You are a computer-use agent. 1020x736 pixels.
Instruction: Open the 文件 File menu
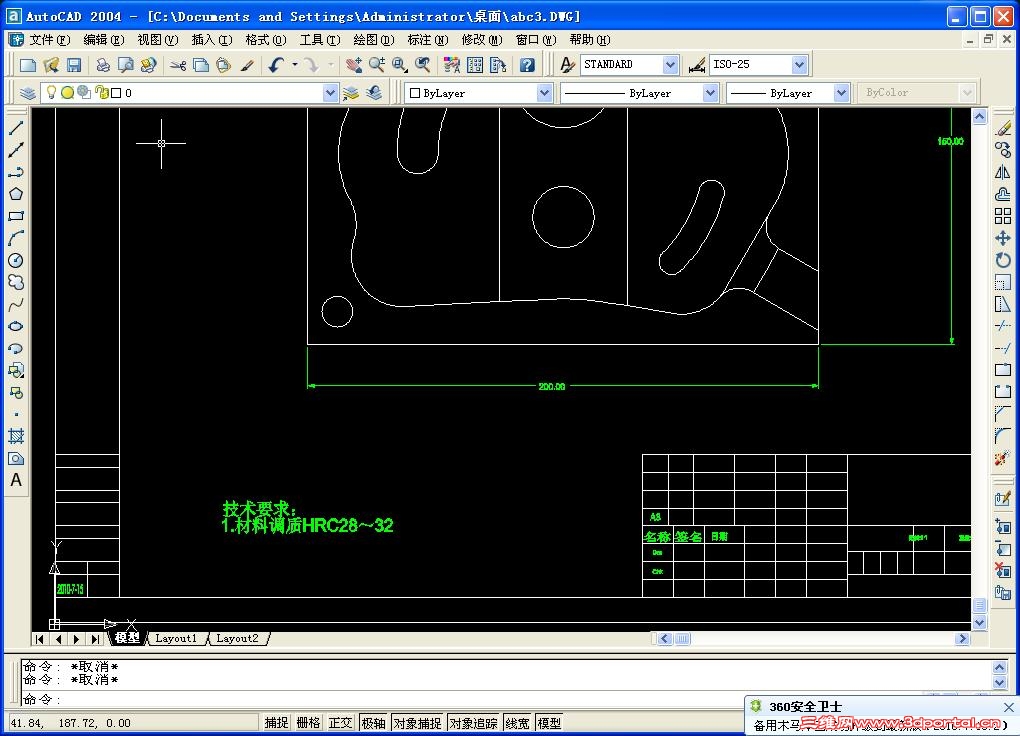49,40
